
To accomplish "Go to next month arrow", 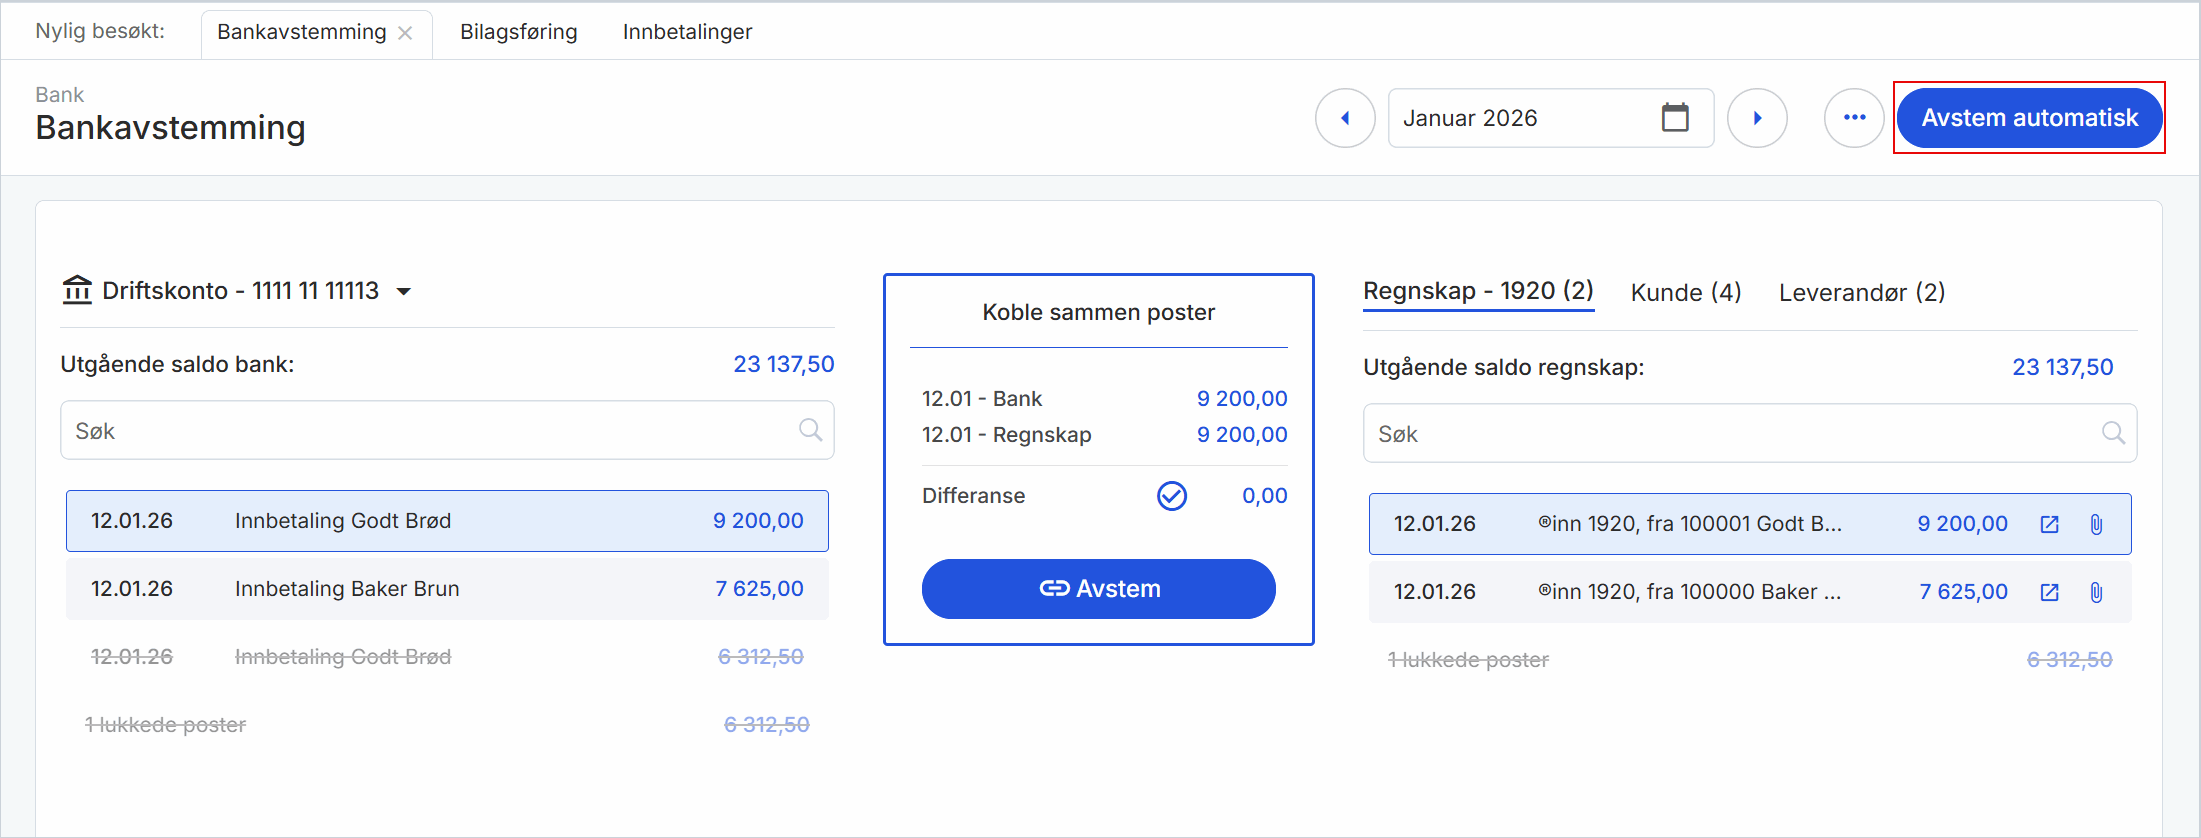I will [1757, 118].
